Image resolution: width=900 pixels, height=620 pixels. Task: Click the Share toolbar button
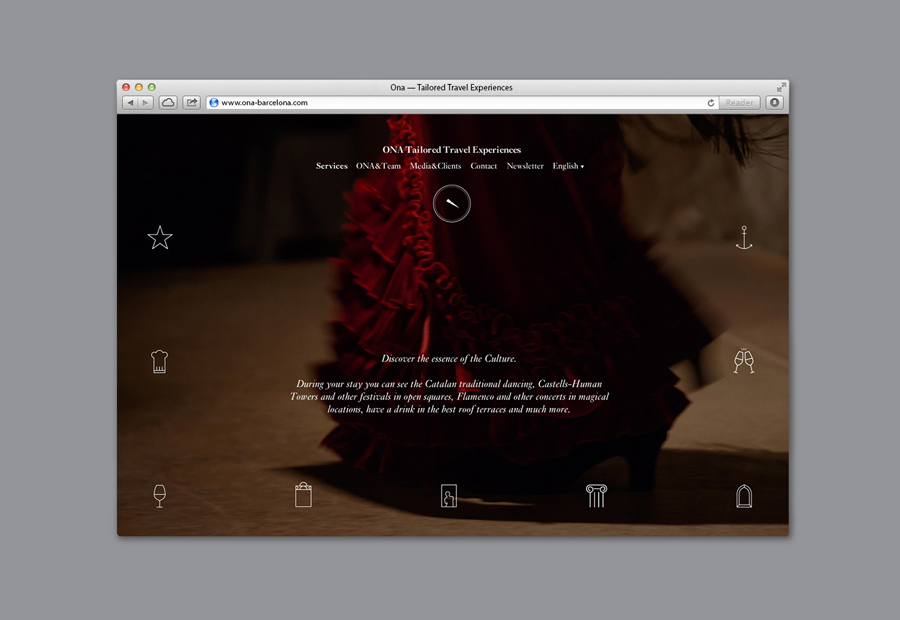pyautogui.click(x=192, y=103)
